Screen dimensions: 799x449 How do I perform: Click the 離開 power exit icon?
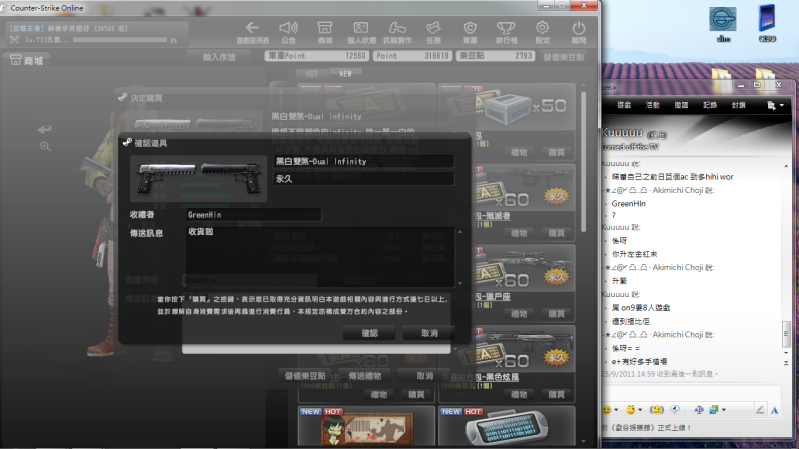tap(579, 28)
